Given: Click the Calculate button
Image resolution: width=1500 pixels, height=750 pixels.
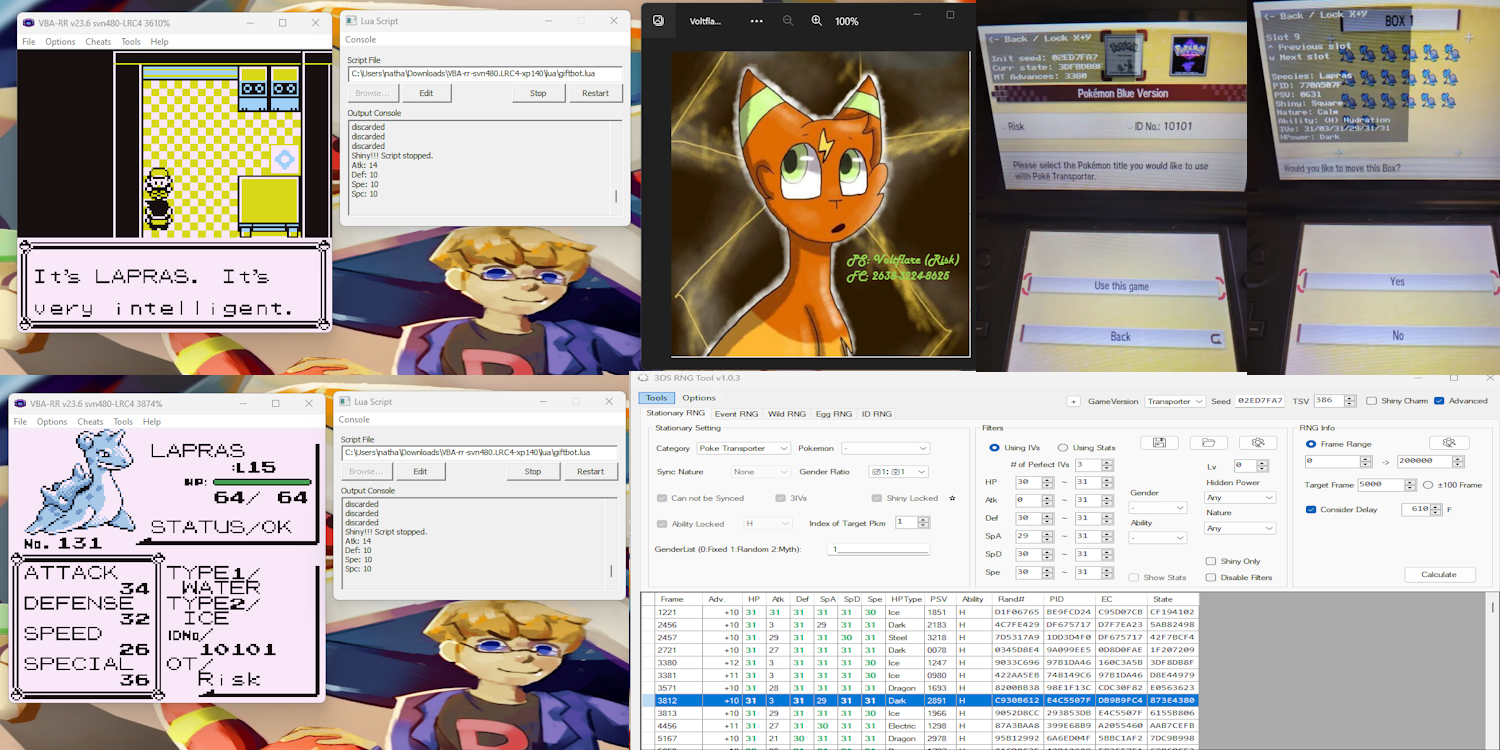Looking at the screenshot, I should (x=1439, y=574).
